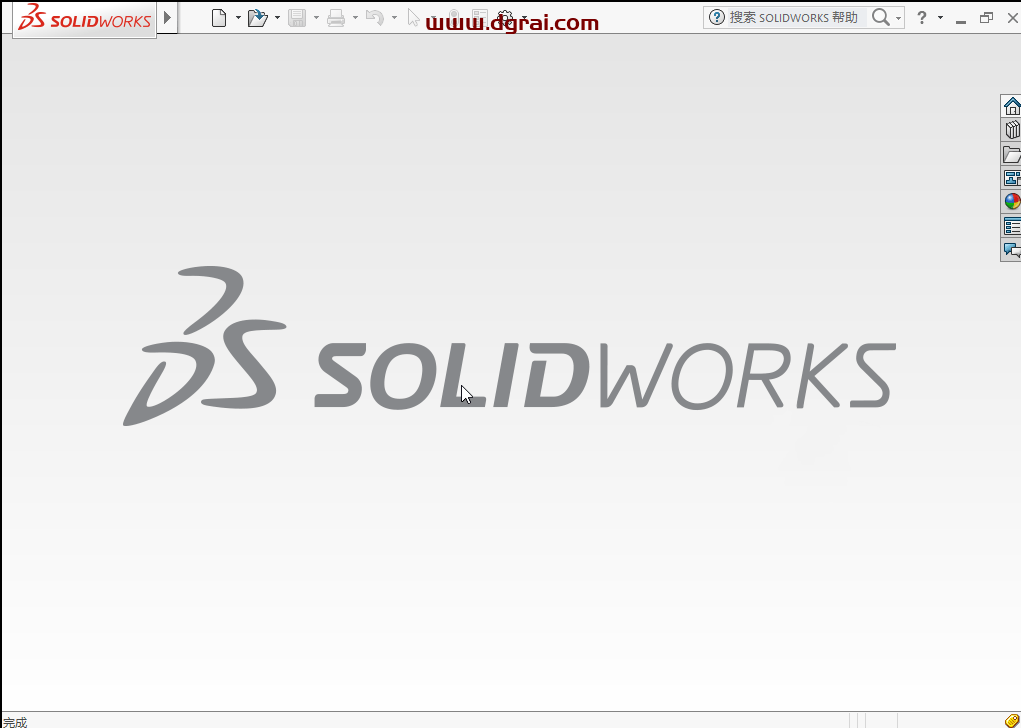Expand the Open file dropdown arrow

point(277,18)
